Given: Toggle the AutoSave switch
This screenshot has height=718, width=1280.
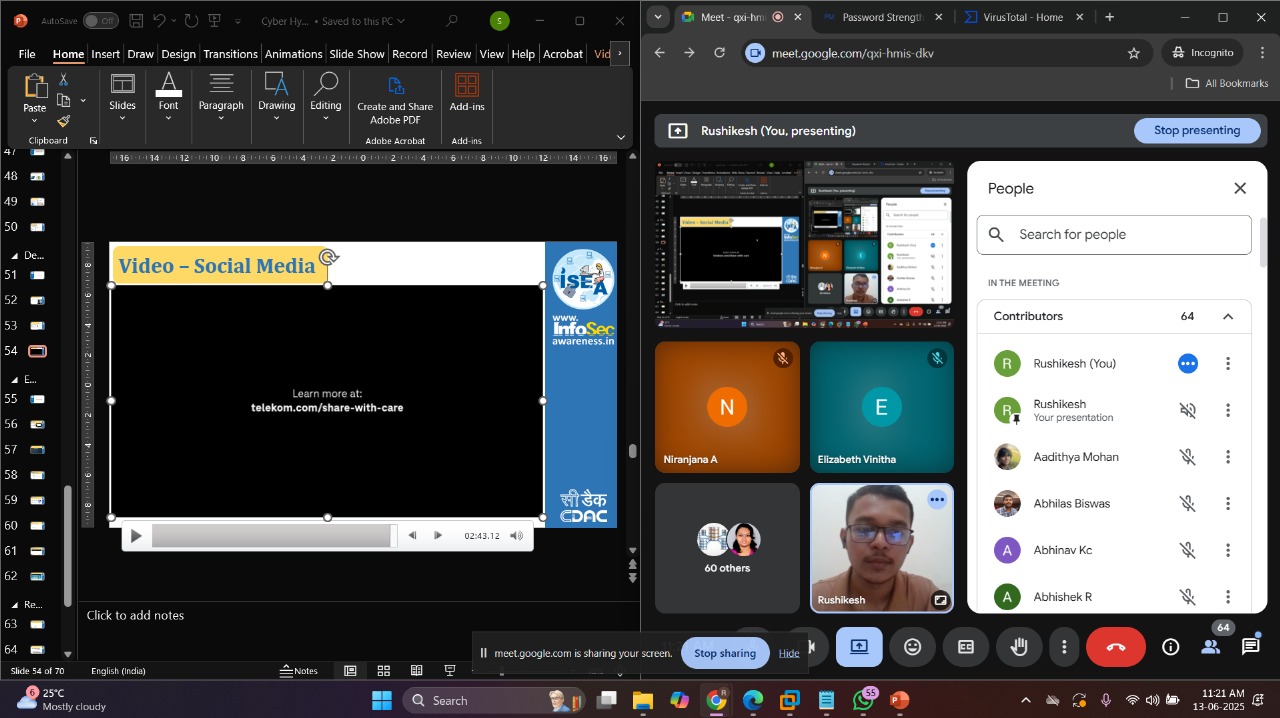Looking at the screenshot, I should pos(100,21).
